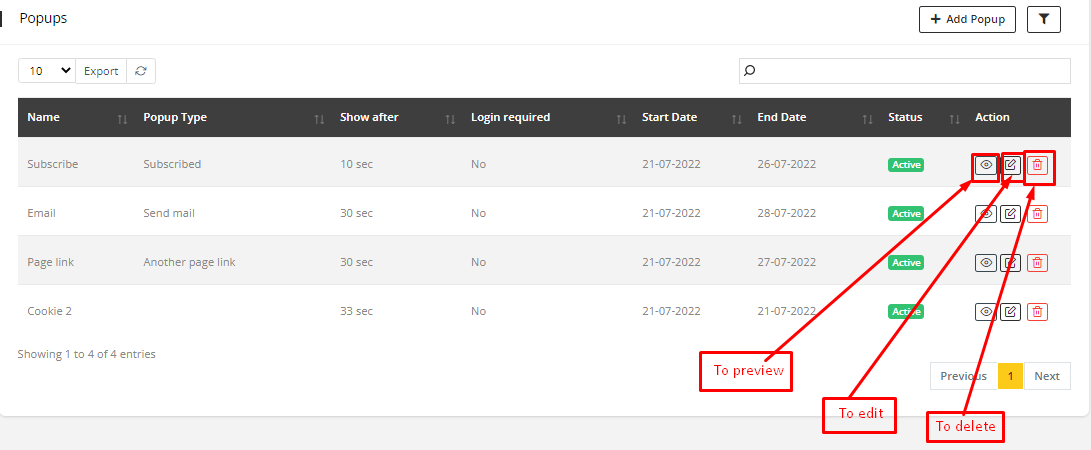Viewport: 1091px width, 450px height.
Task: Delete the Cookie 2 popup
Action: (1038, 311)
